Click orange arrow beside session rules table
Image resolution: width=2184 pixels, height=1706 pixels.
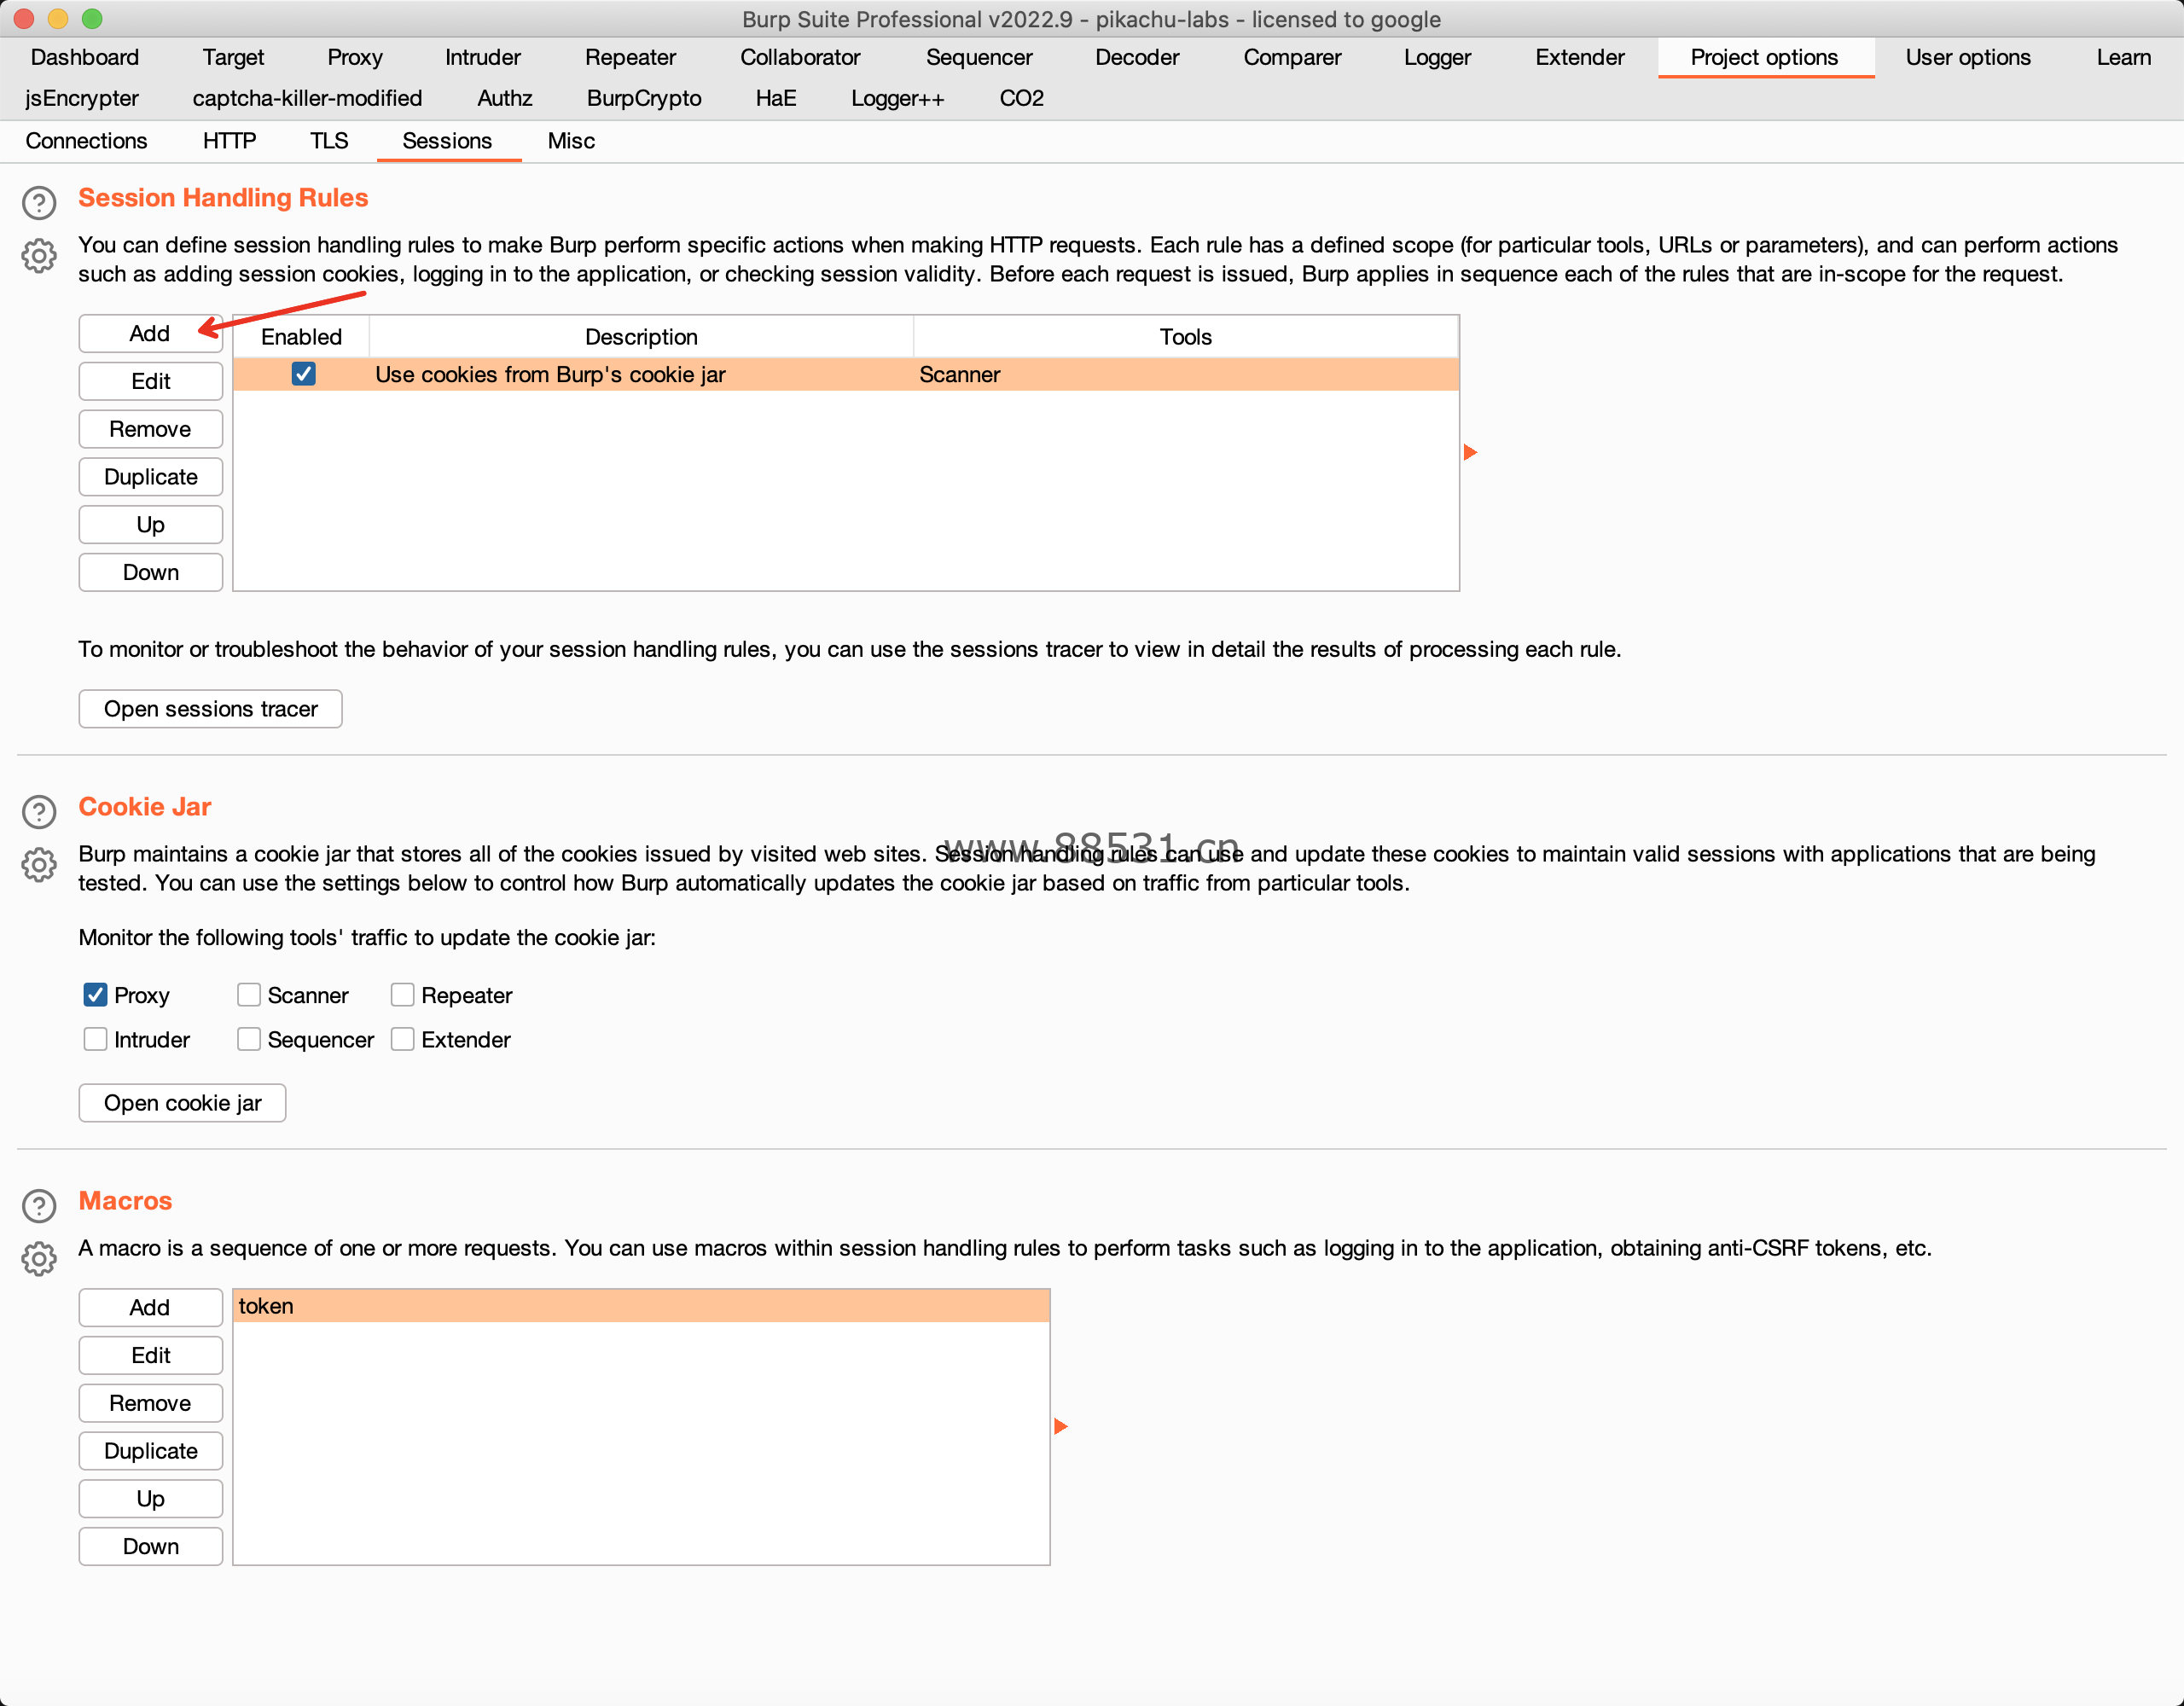click(x=1469, y=453)
